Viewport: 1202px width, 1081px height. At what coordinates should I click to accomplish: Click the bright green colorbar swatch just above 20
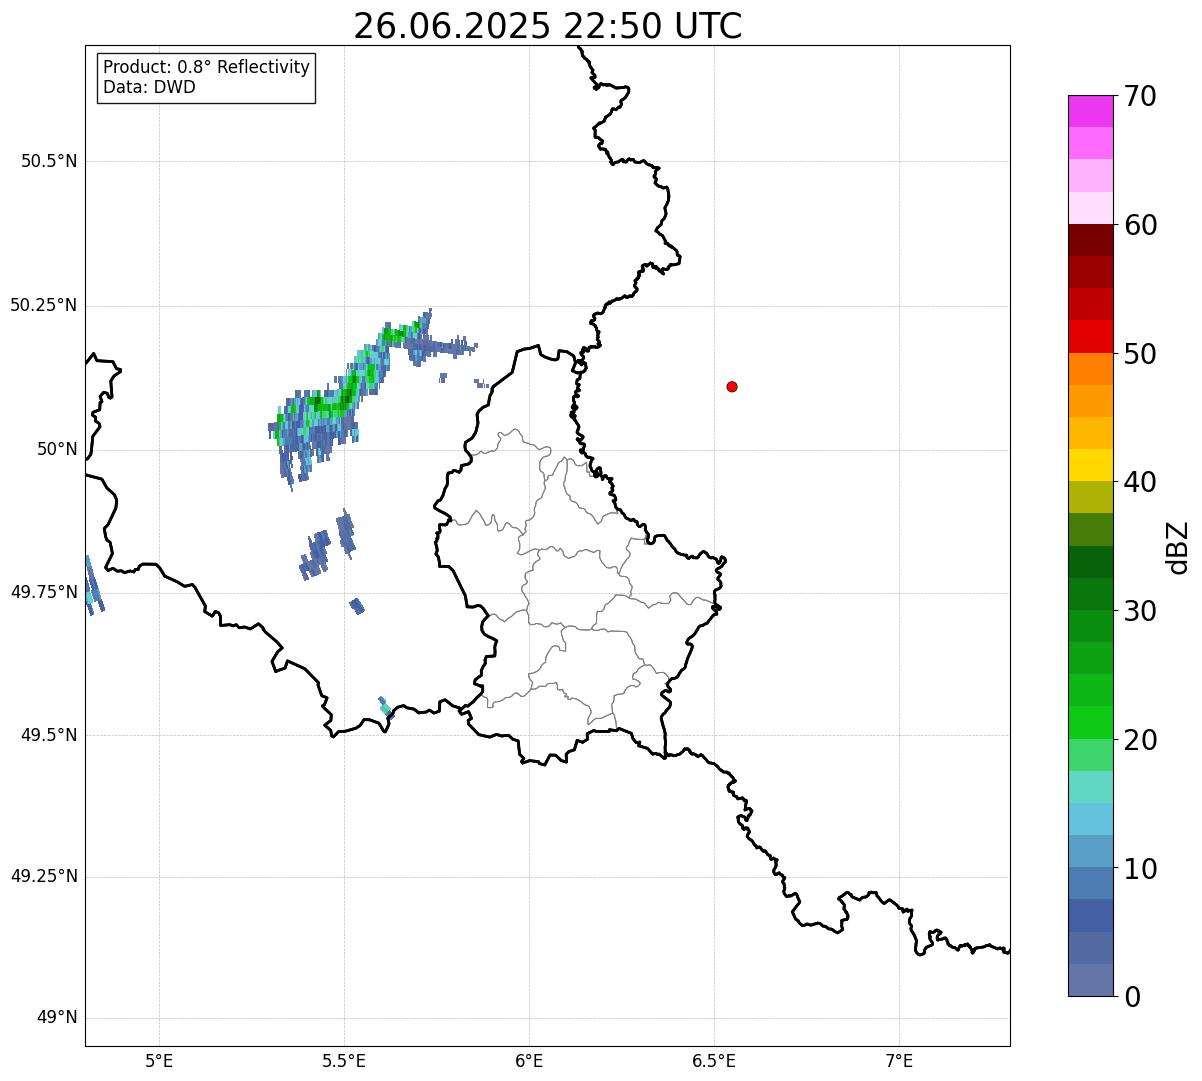(x=1090, y=722)
